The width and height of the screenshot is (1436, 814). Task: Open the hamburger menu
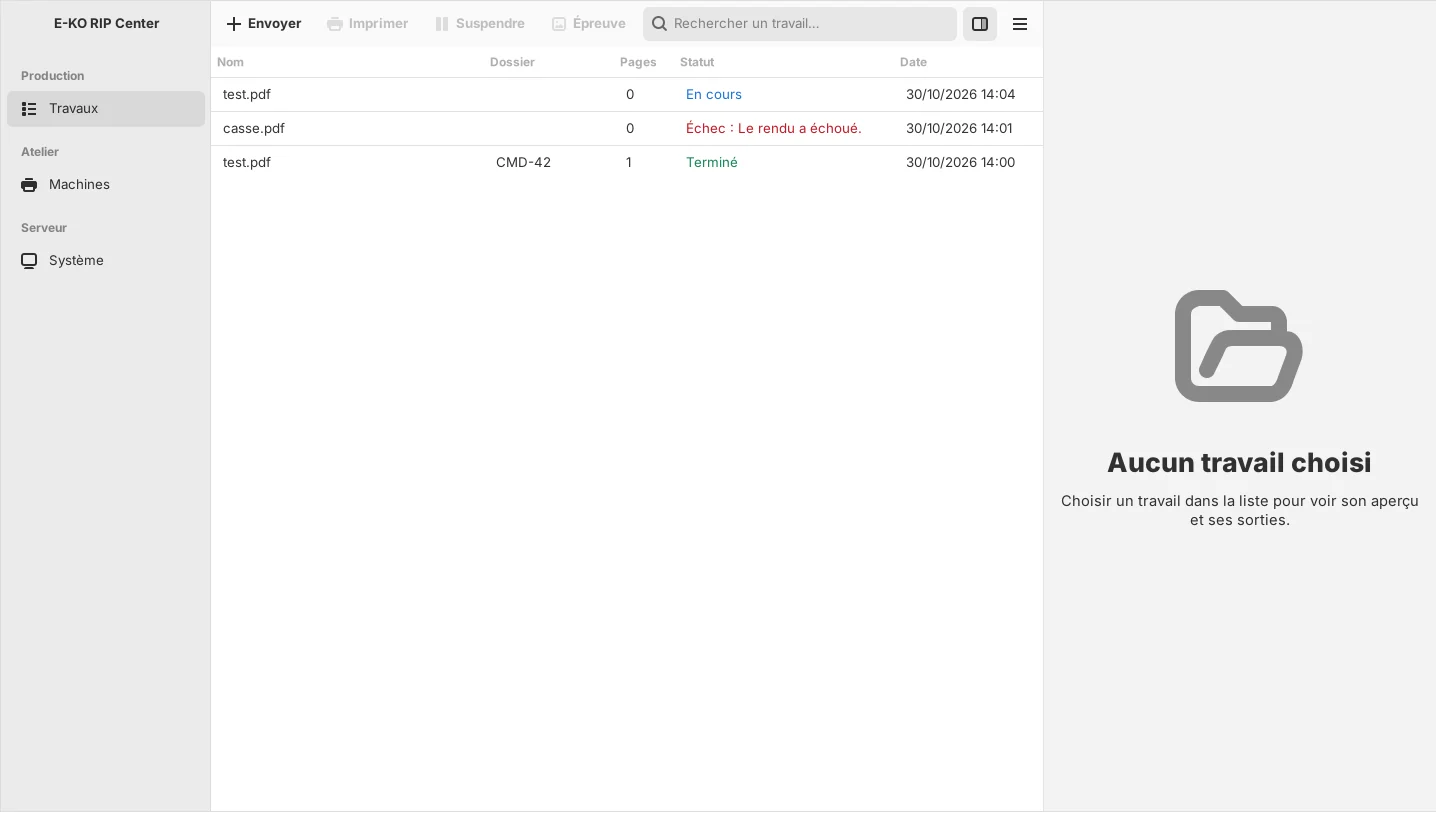pos(1020,24)
